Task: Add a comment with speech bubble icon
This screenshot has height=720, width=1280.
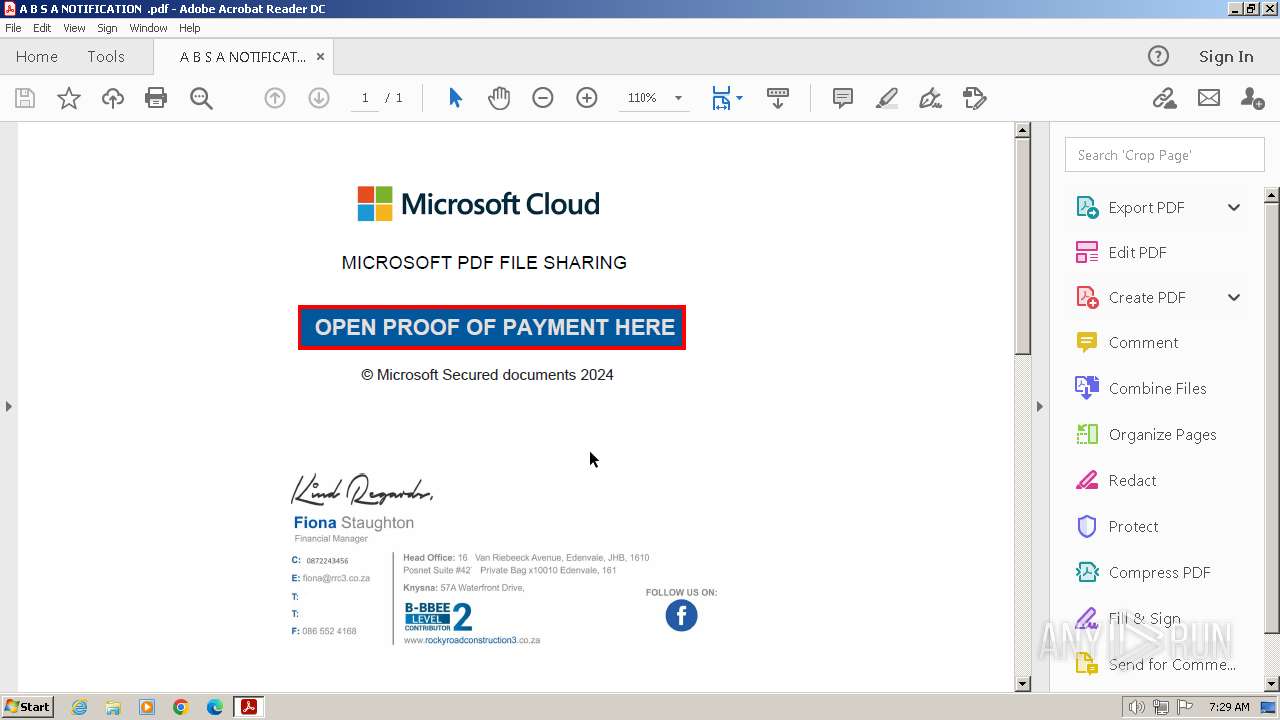Action: point(843,98)
